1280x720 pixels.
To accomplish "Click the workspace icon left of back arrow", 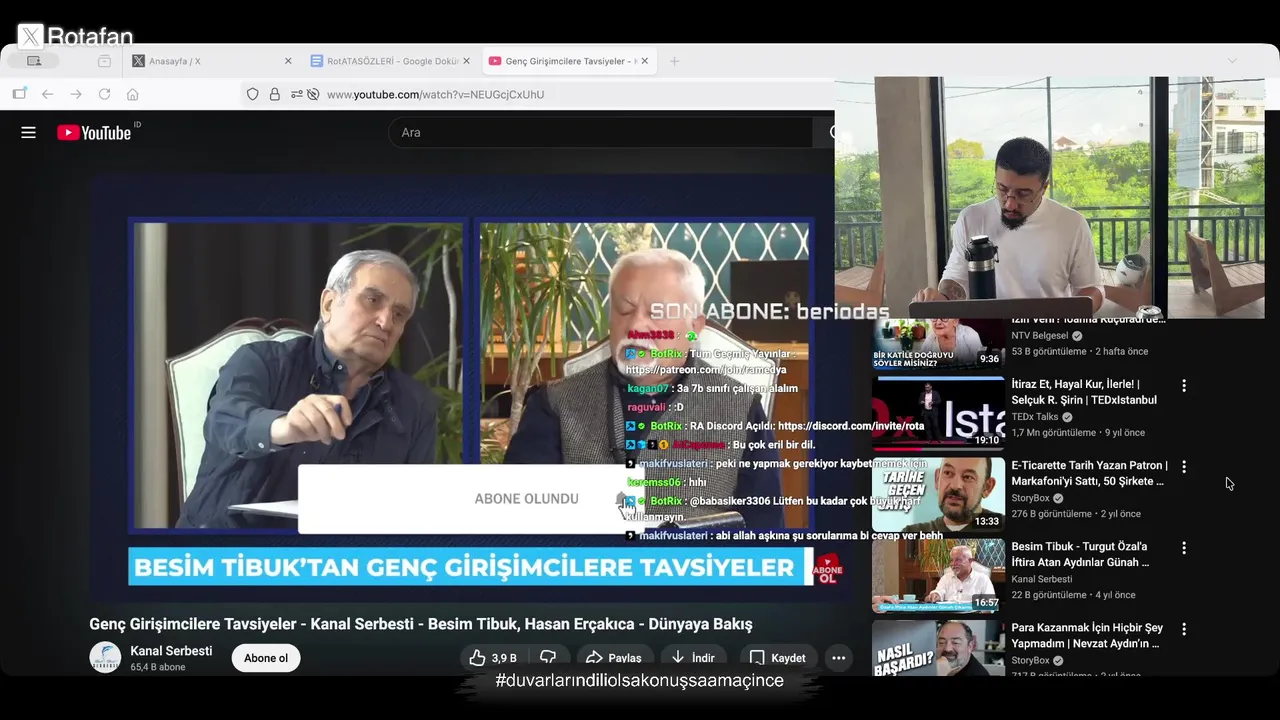I will tap(19, 94).
